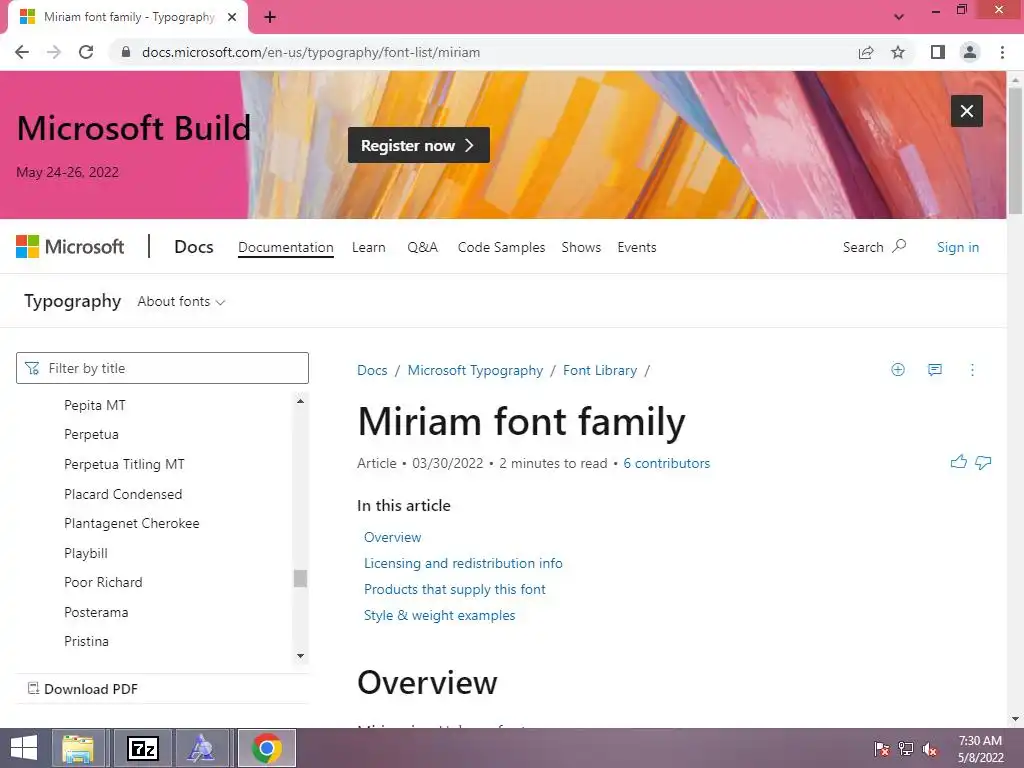Select the Documentation menu item
This screenshot has height=768, width=1024.
click(x=285, y=248)
